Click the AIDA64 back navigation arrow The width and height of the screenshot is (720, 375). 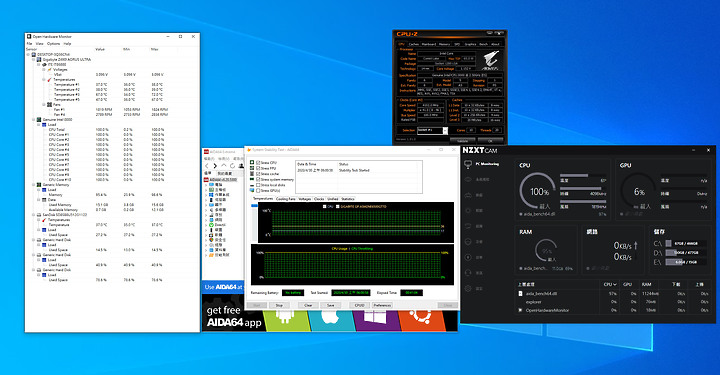click(x=207, y=166)
